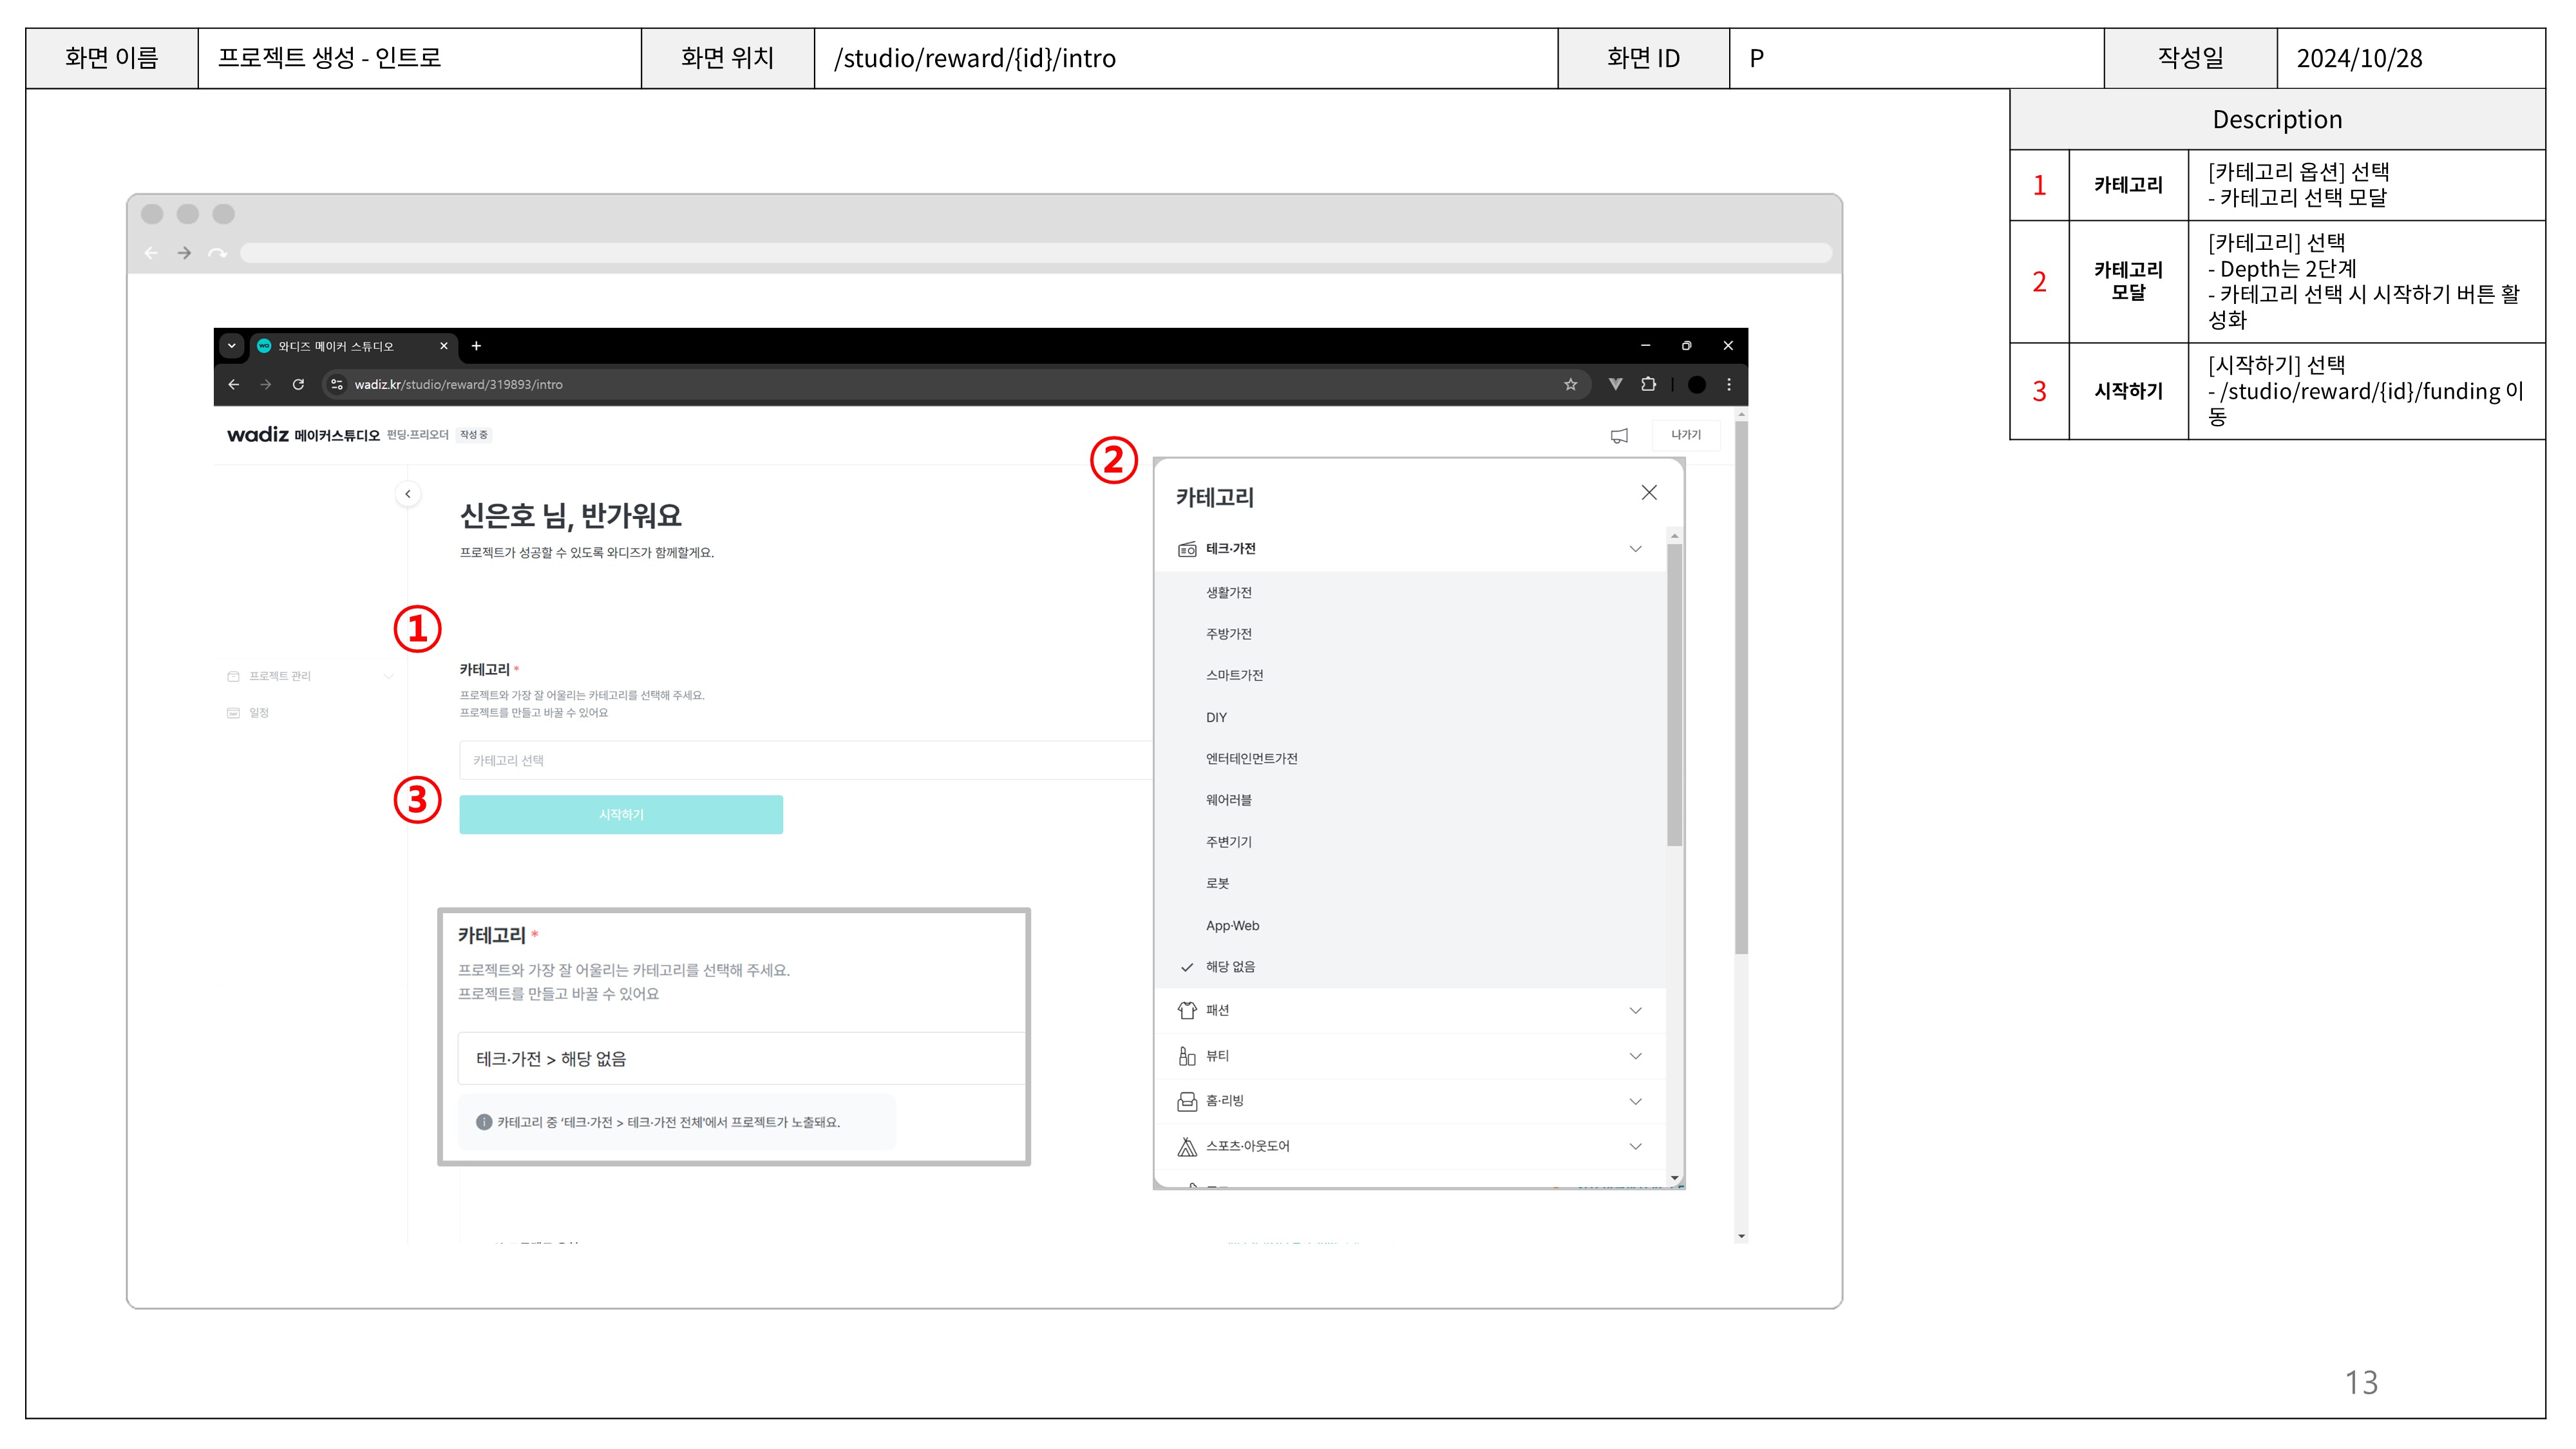Select the checked 해당 없음 subcategory option
The width and height of the screenshot is (2576, 1449).
click(x=1230, y=967)
